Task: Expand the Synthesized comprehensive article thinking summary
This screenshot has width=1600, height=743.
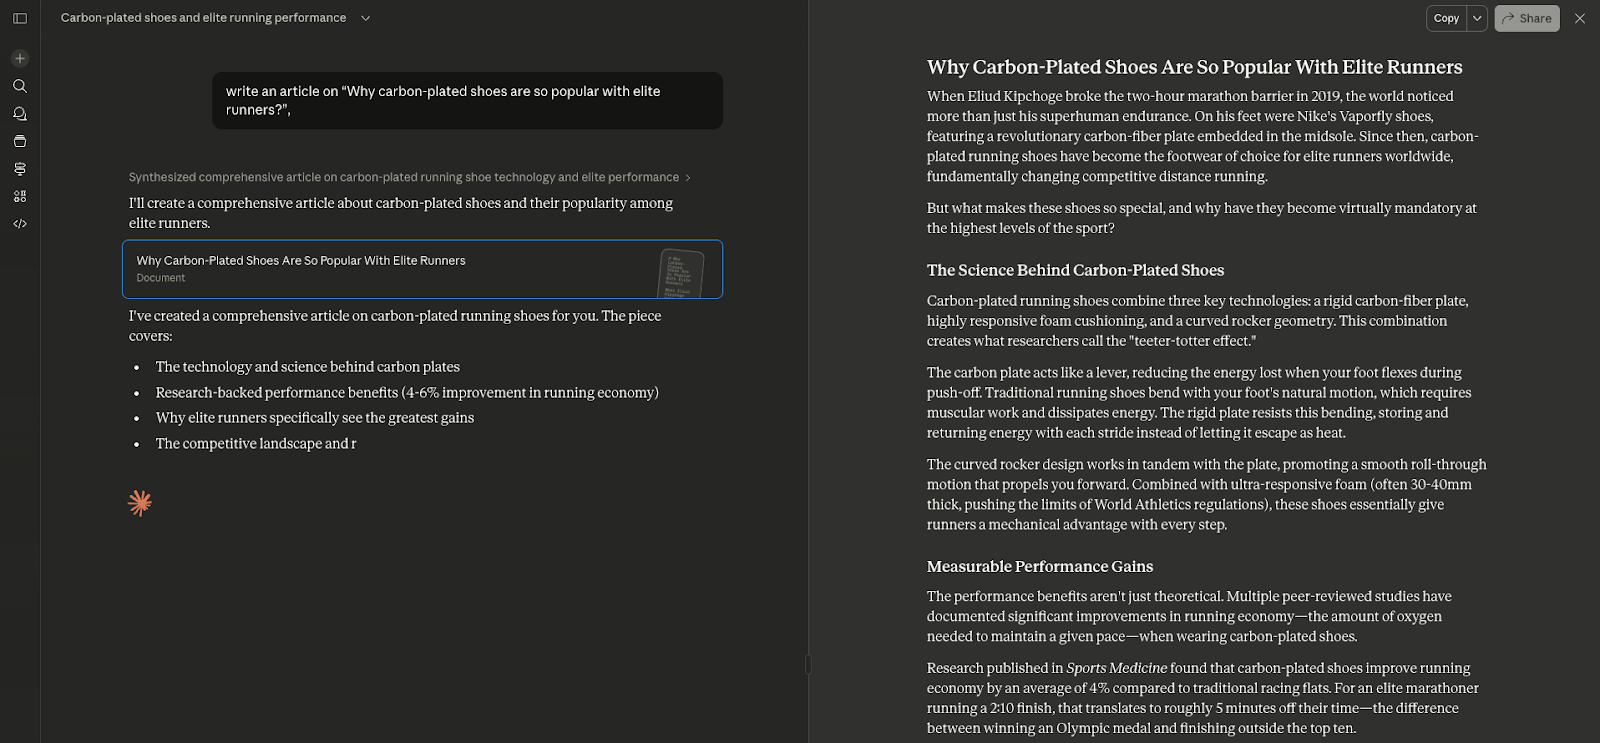Action: click(409, 177)
